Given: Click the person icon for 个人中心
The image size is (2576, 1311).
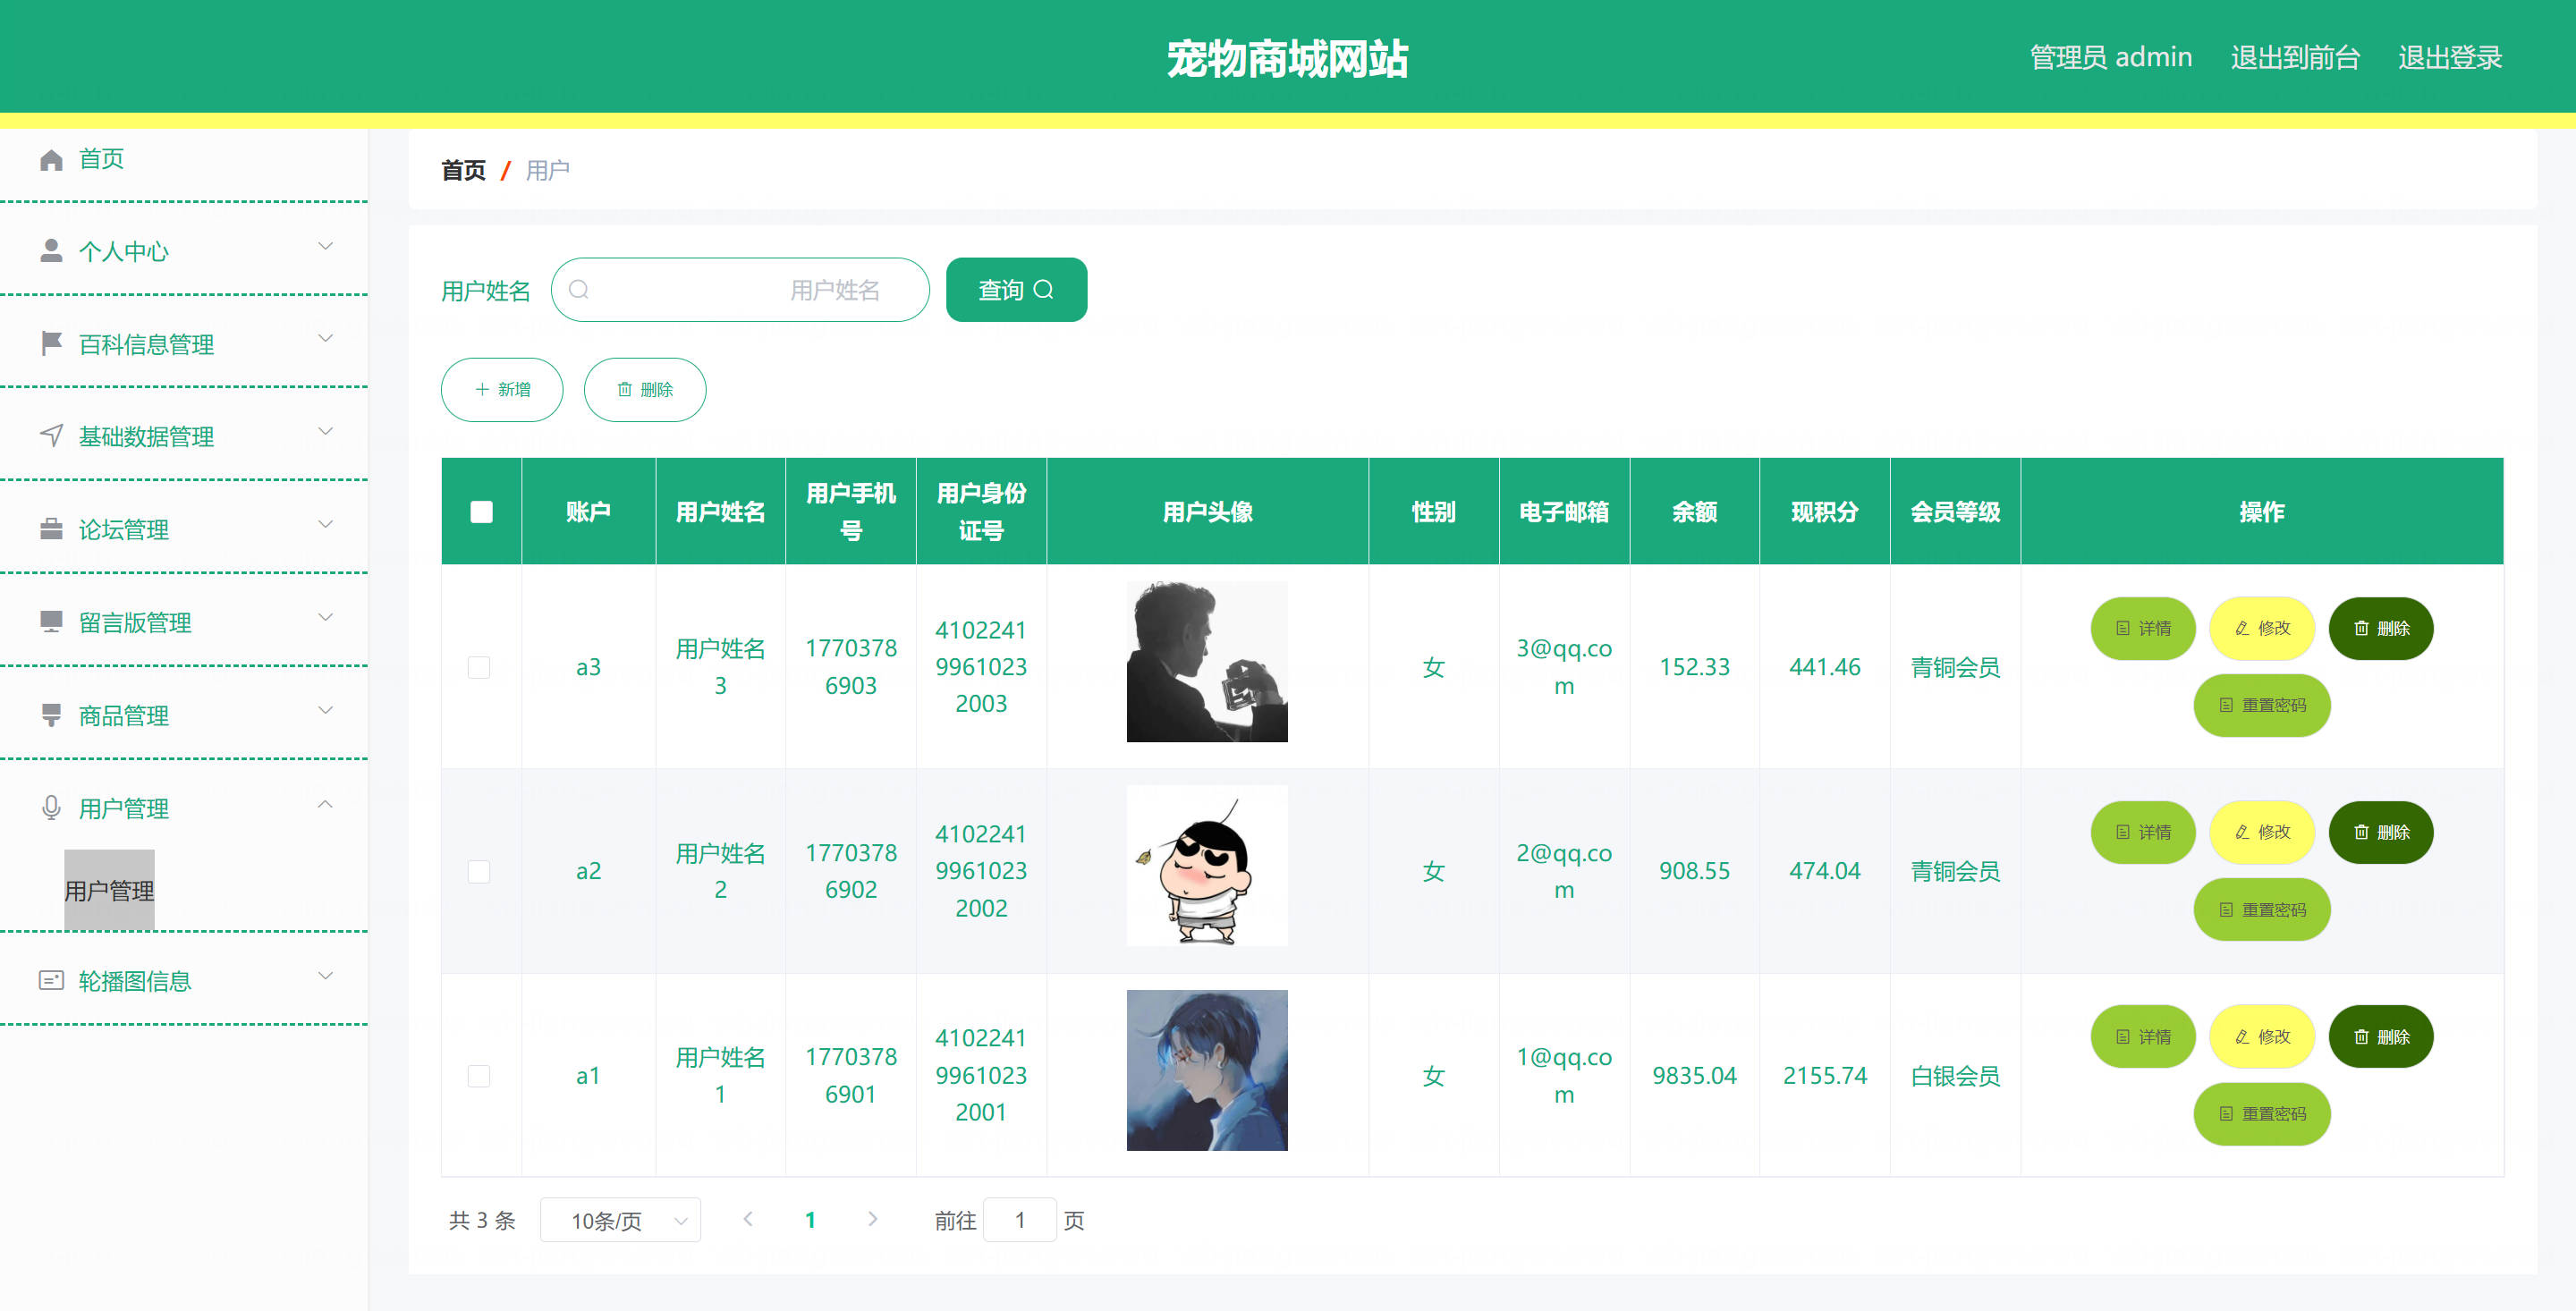Looking at the screenshot, I should tap(51, 251).
